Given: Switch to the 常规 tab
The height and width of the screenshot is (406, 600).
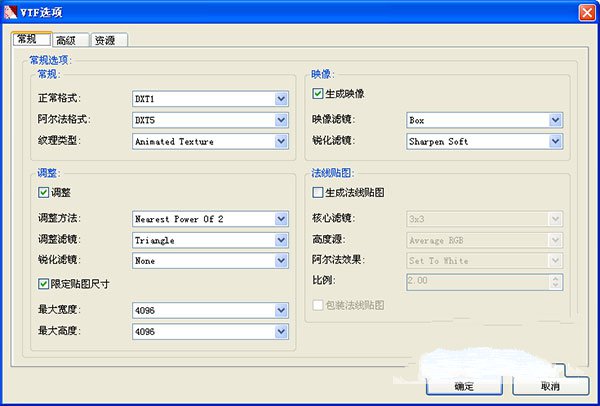Looking at the screenshot, I should [31, 39].
